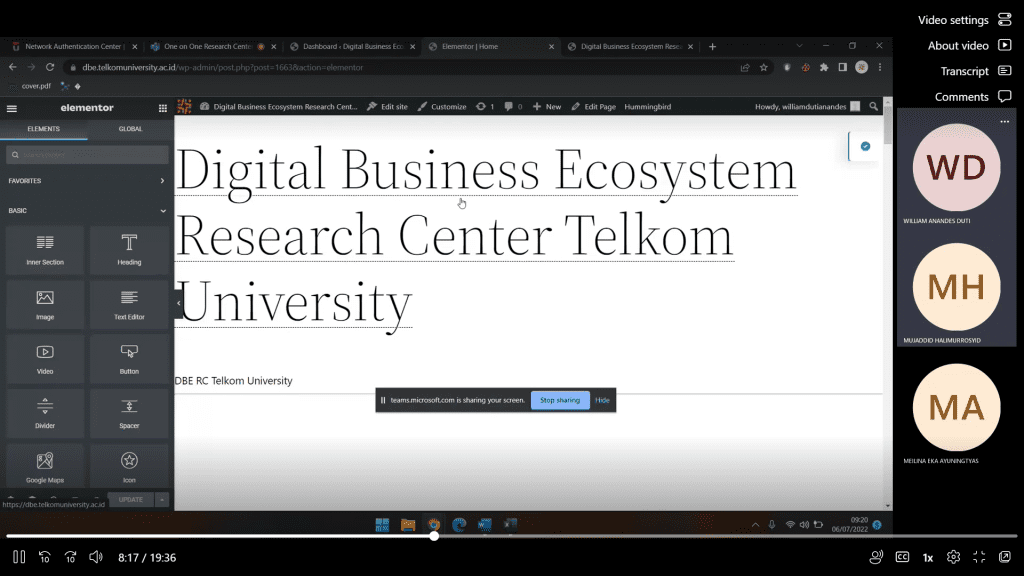Reload the browser page
This screenshot has height=576, width=1024.
[50, 67]
